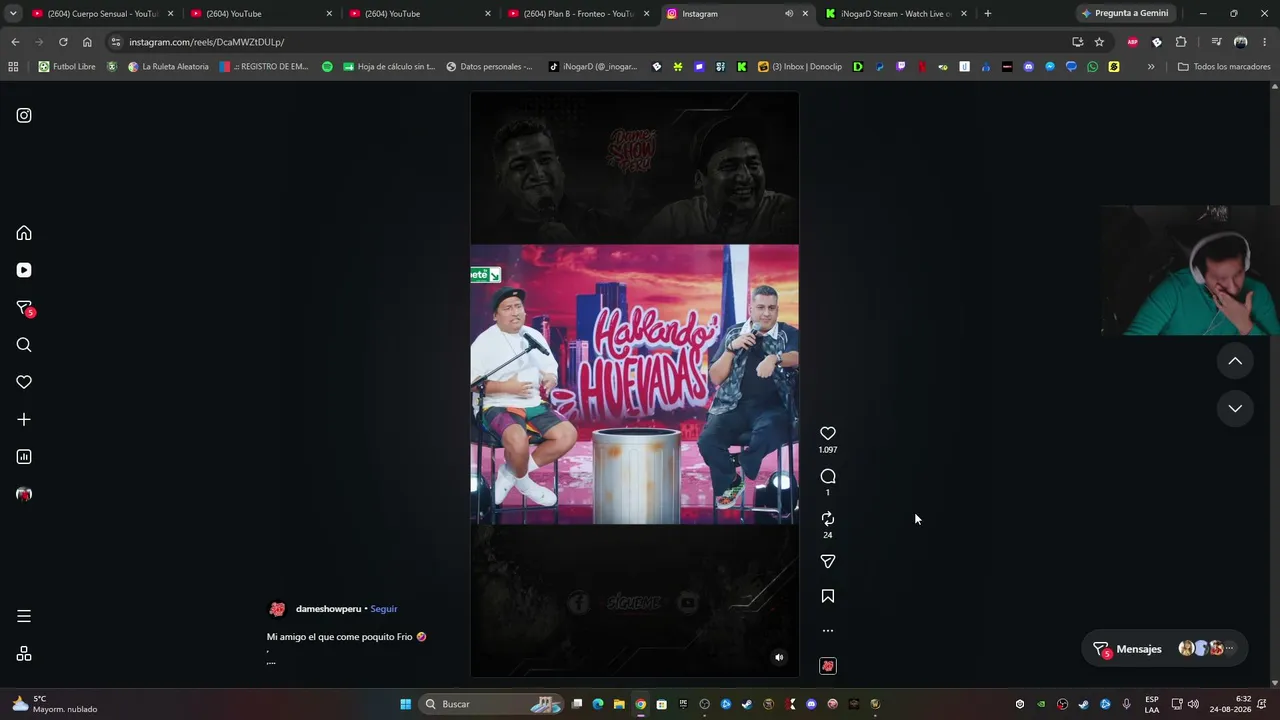This screenshot has height=720, width=1280.
Task: Go to the next reel
Action: click(1235, 408)
